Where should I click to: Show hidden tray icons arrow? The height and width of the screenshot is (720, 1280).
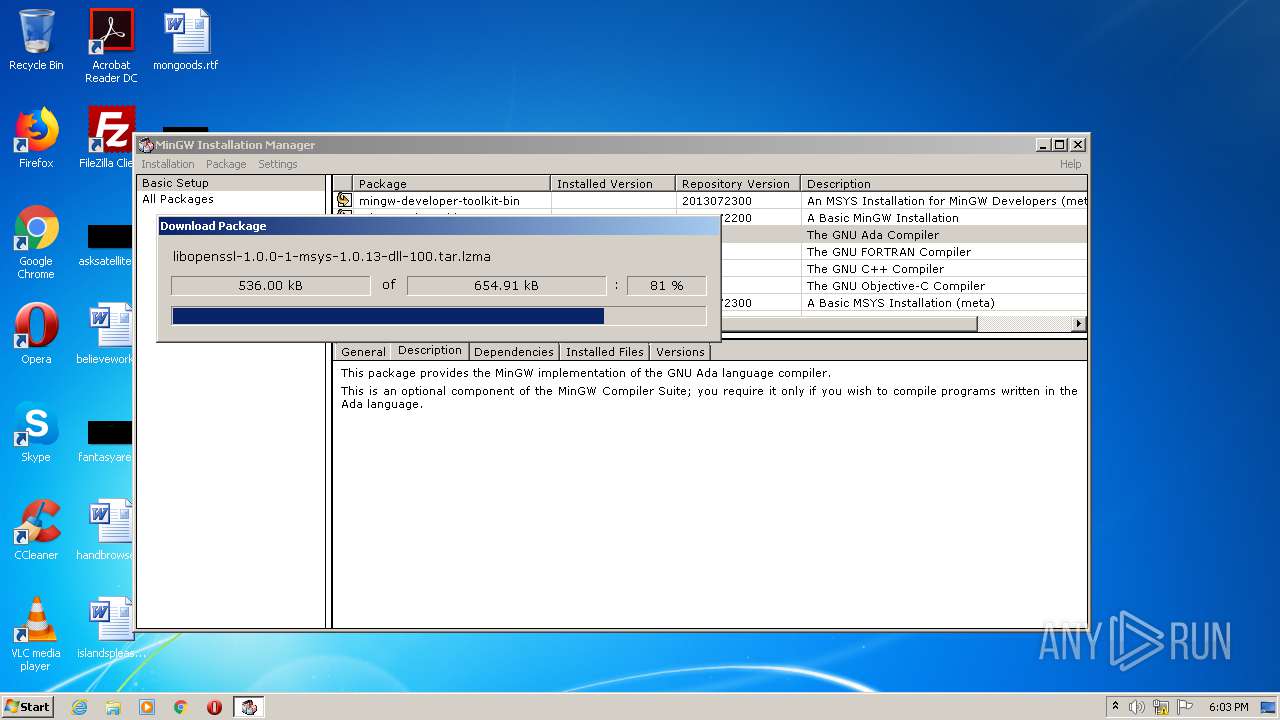(x=1115, y=707)
